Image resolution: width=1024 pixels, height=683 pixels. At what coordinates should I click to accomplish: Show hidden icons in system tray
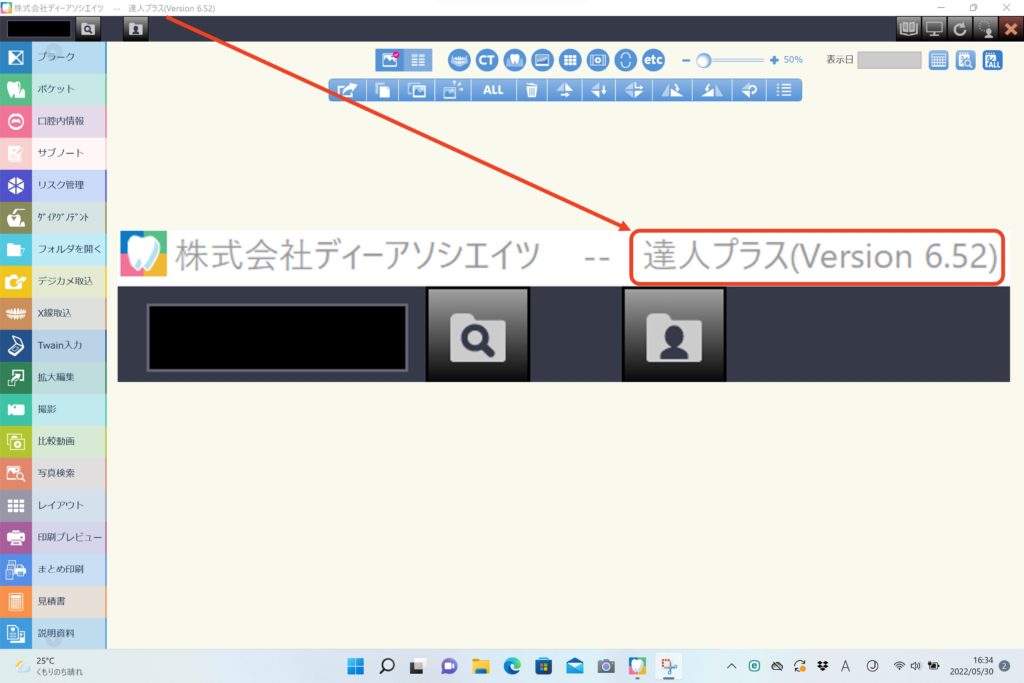[731, 666]
